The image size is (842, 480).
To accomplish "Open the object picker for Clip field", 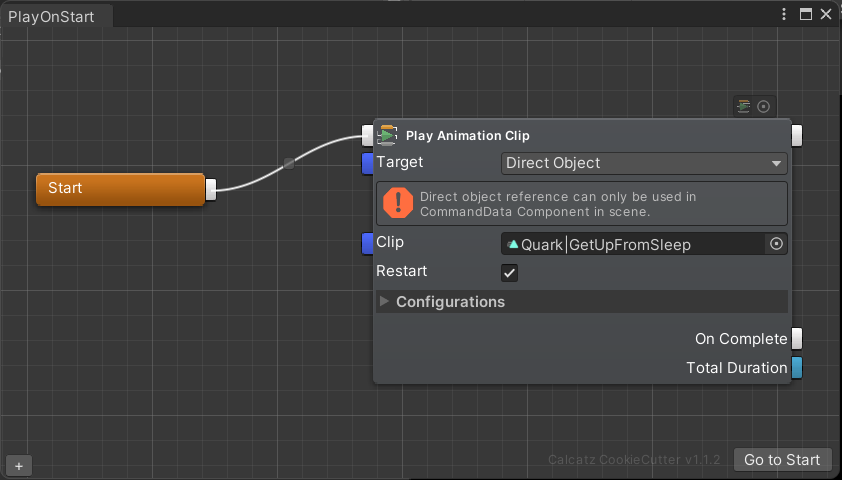I will click(x=776, y=244).
